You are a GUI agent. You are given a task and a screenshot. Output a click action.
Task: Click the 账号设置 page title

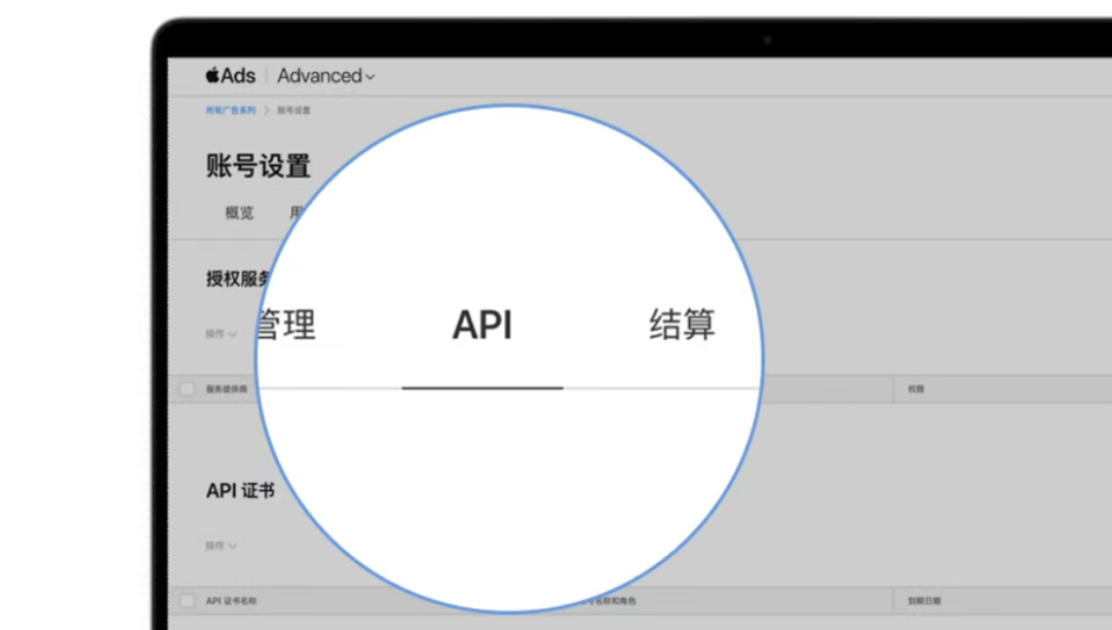tap(256, 166)
